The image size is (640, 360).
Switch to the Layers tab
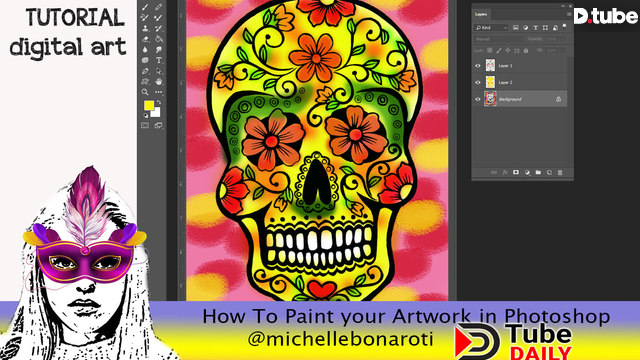pyautogui.click(x=481, y=14)
